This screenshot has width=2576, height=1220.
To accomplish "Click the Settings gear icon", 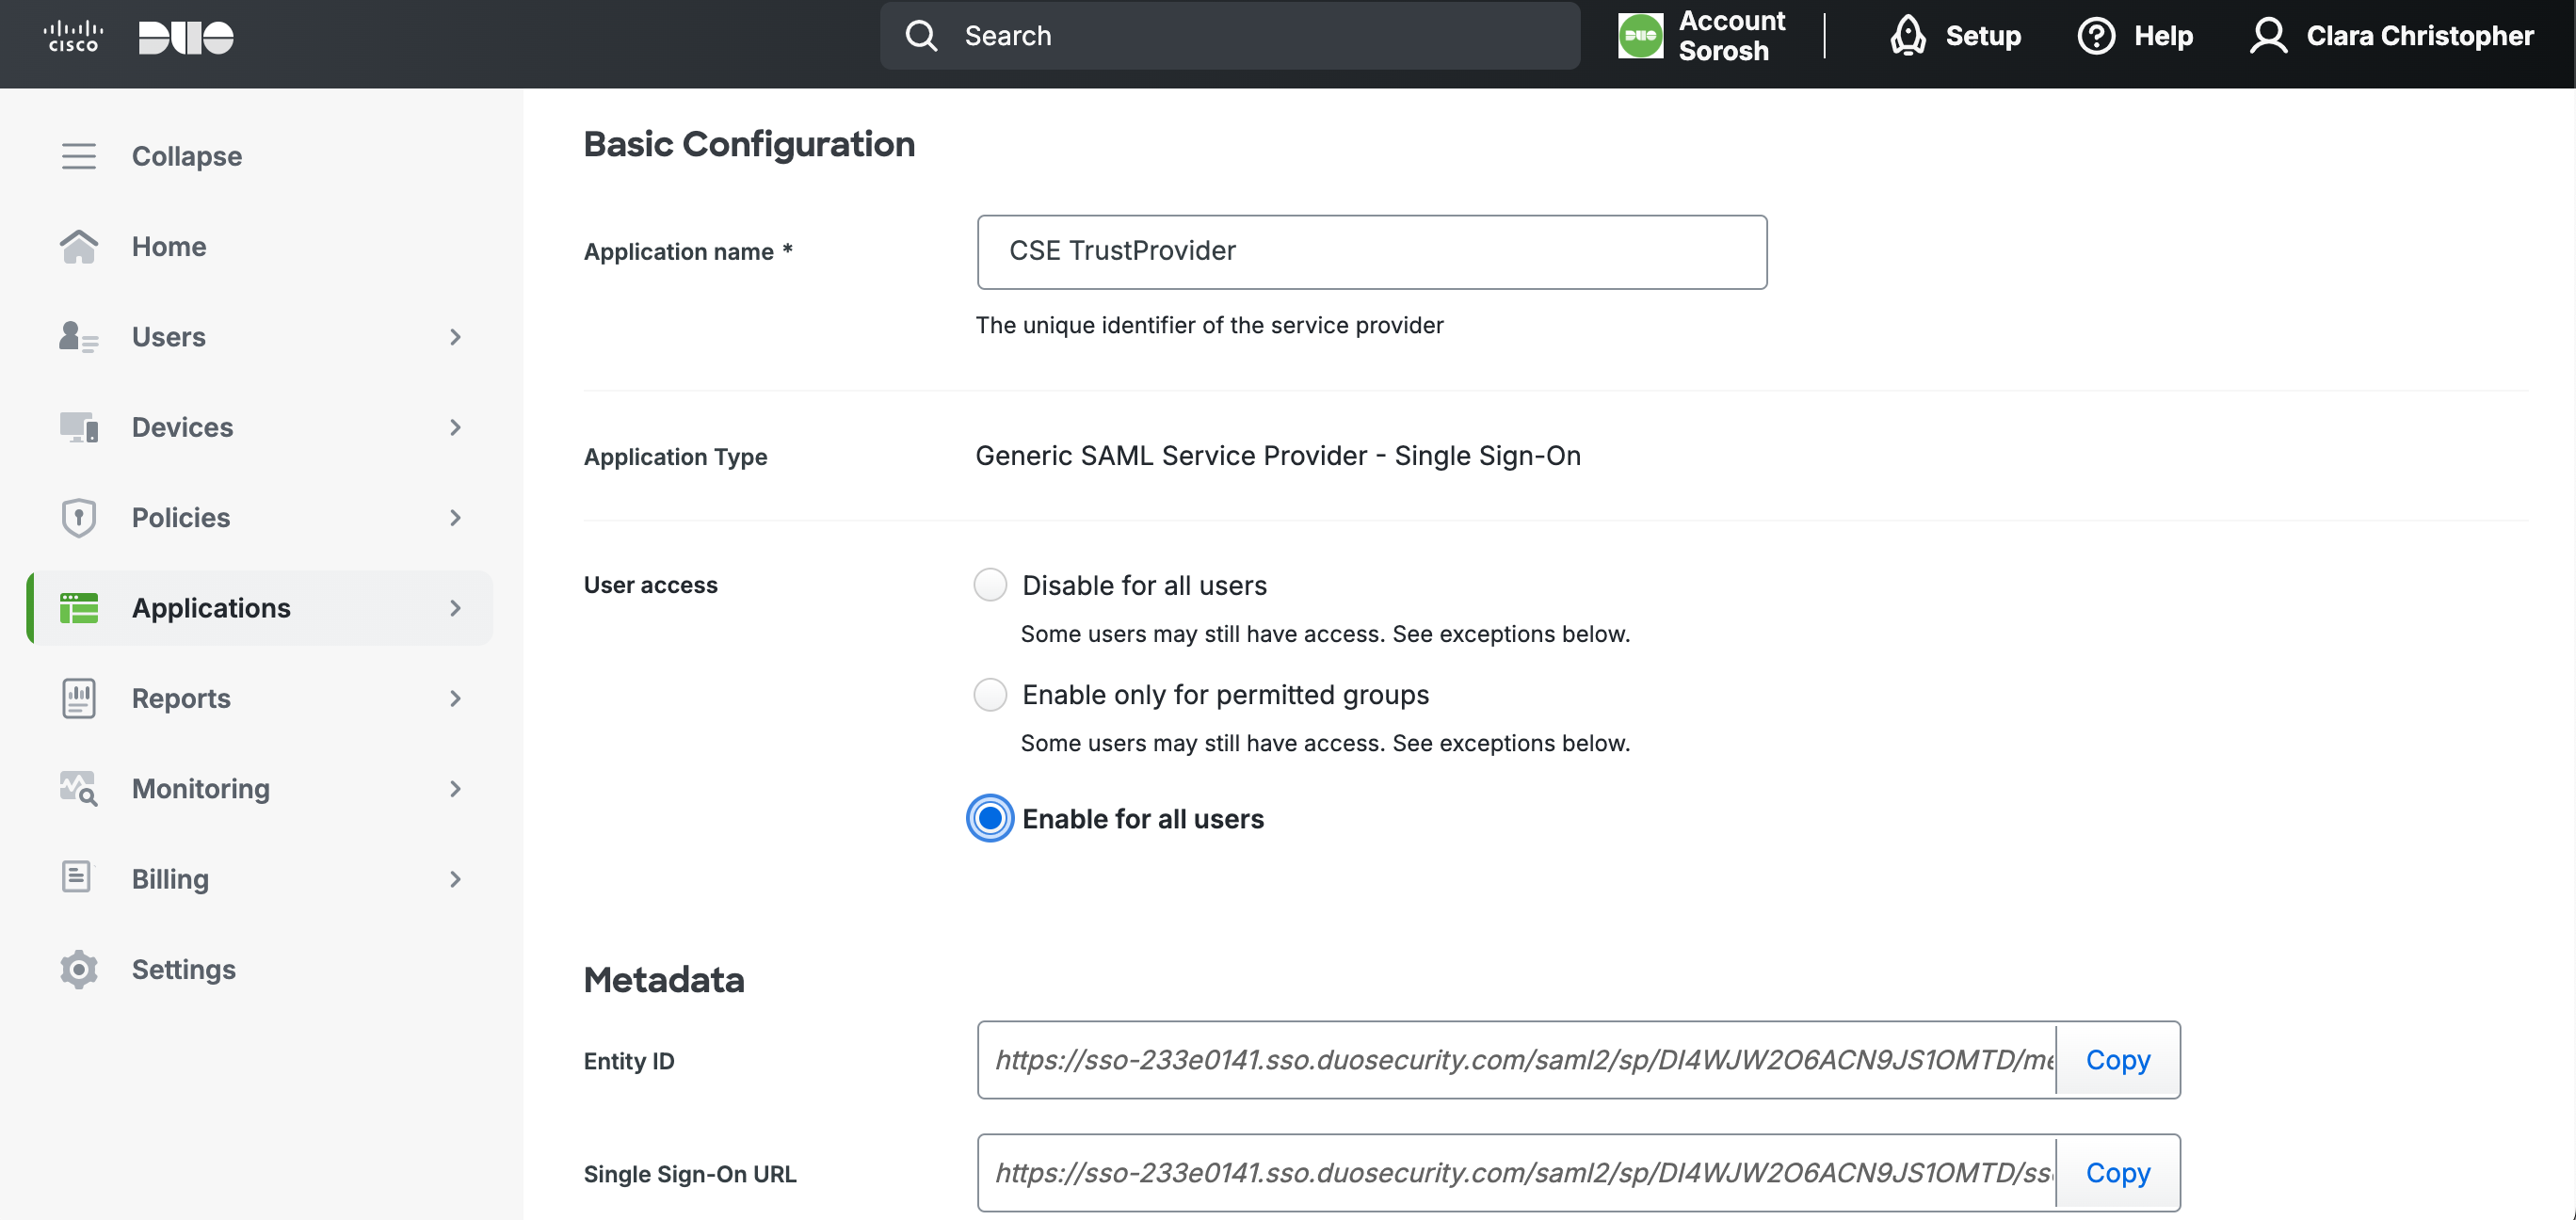I will coord(78,969).
